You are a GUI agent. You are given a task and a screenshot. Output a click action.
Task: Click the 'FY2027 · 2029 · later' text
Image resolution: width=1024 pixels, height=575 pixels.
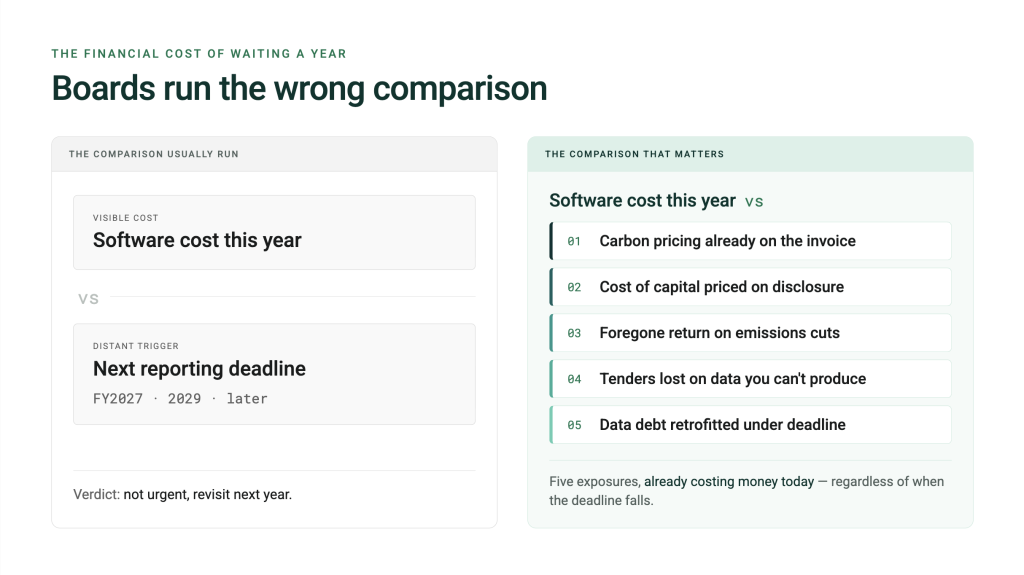180,399
